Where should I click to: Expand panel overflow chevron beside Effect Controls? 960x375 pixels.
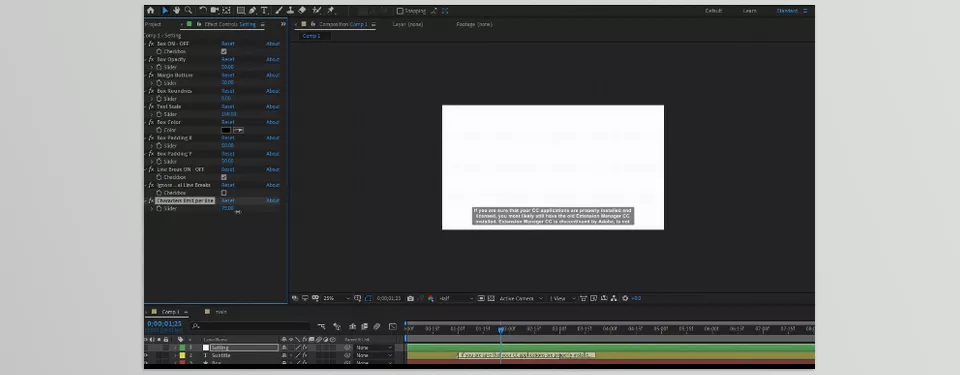(283, 24)
